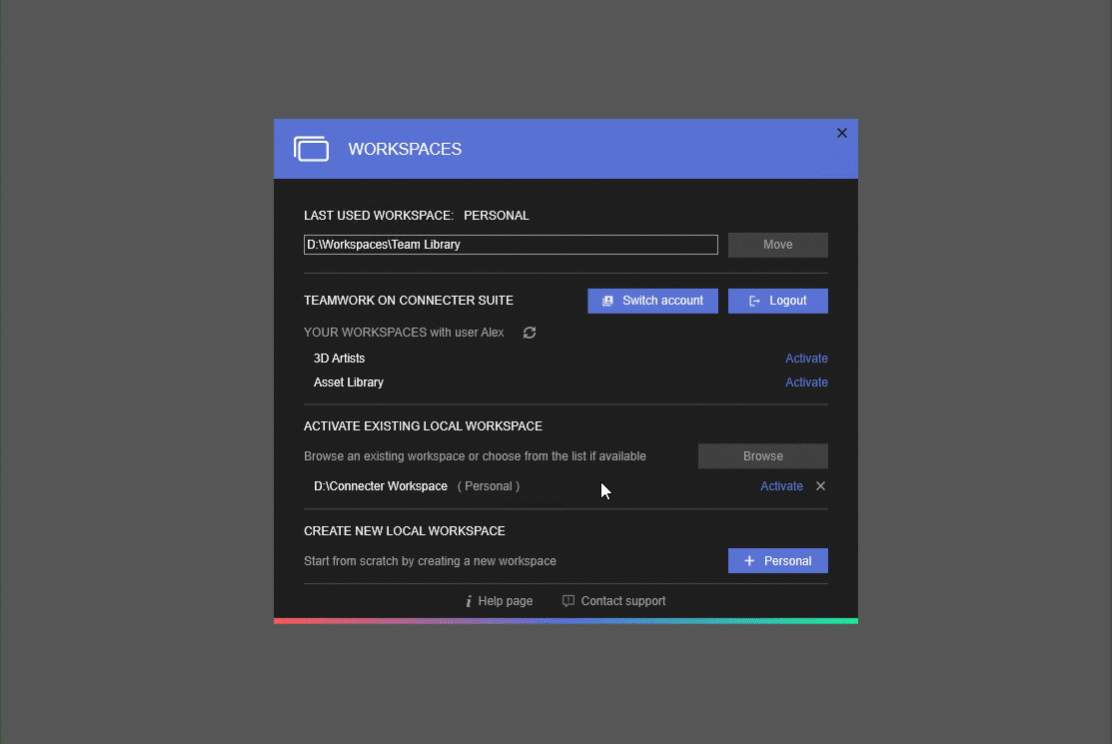The image size is (1112, 744).
Task: Click the Switch account button
Action: (x=652, y=301)
